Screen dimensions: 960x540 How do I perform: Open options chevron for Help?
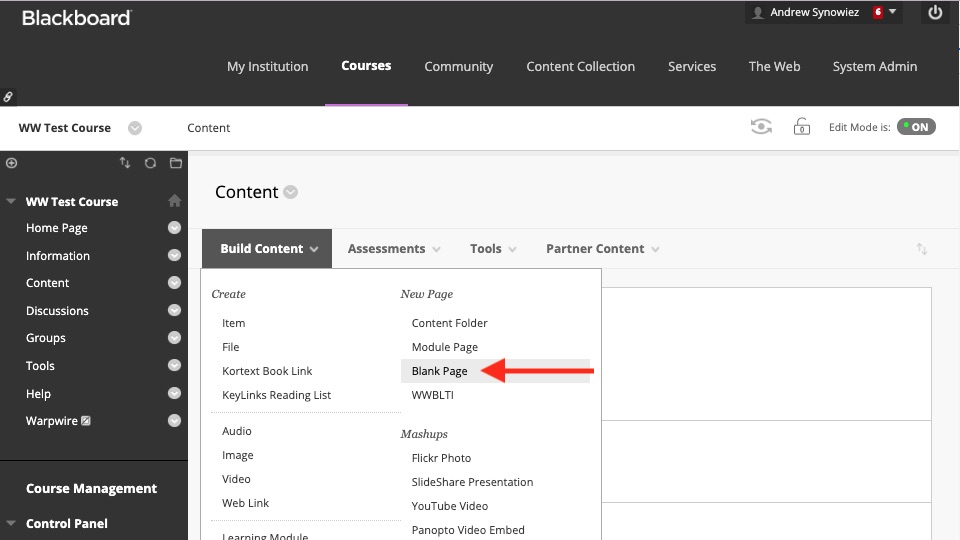(174, 393)
